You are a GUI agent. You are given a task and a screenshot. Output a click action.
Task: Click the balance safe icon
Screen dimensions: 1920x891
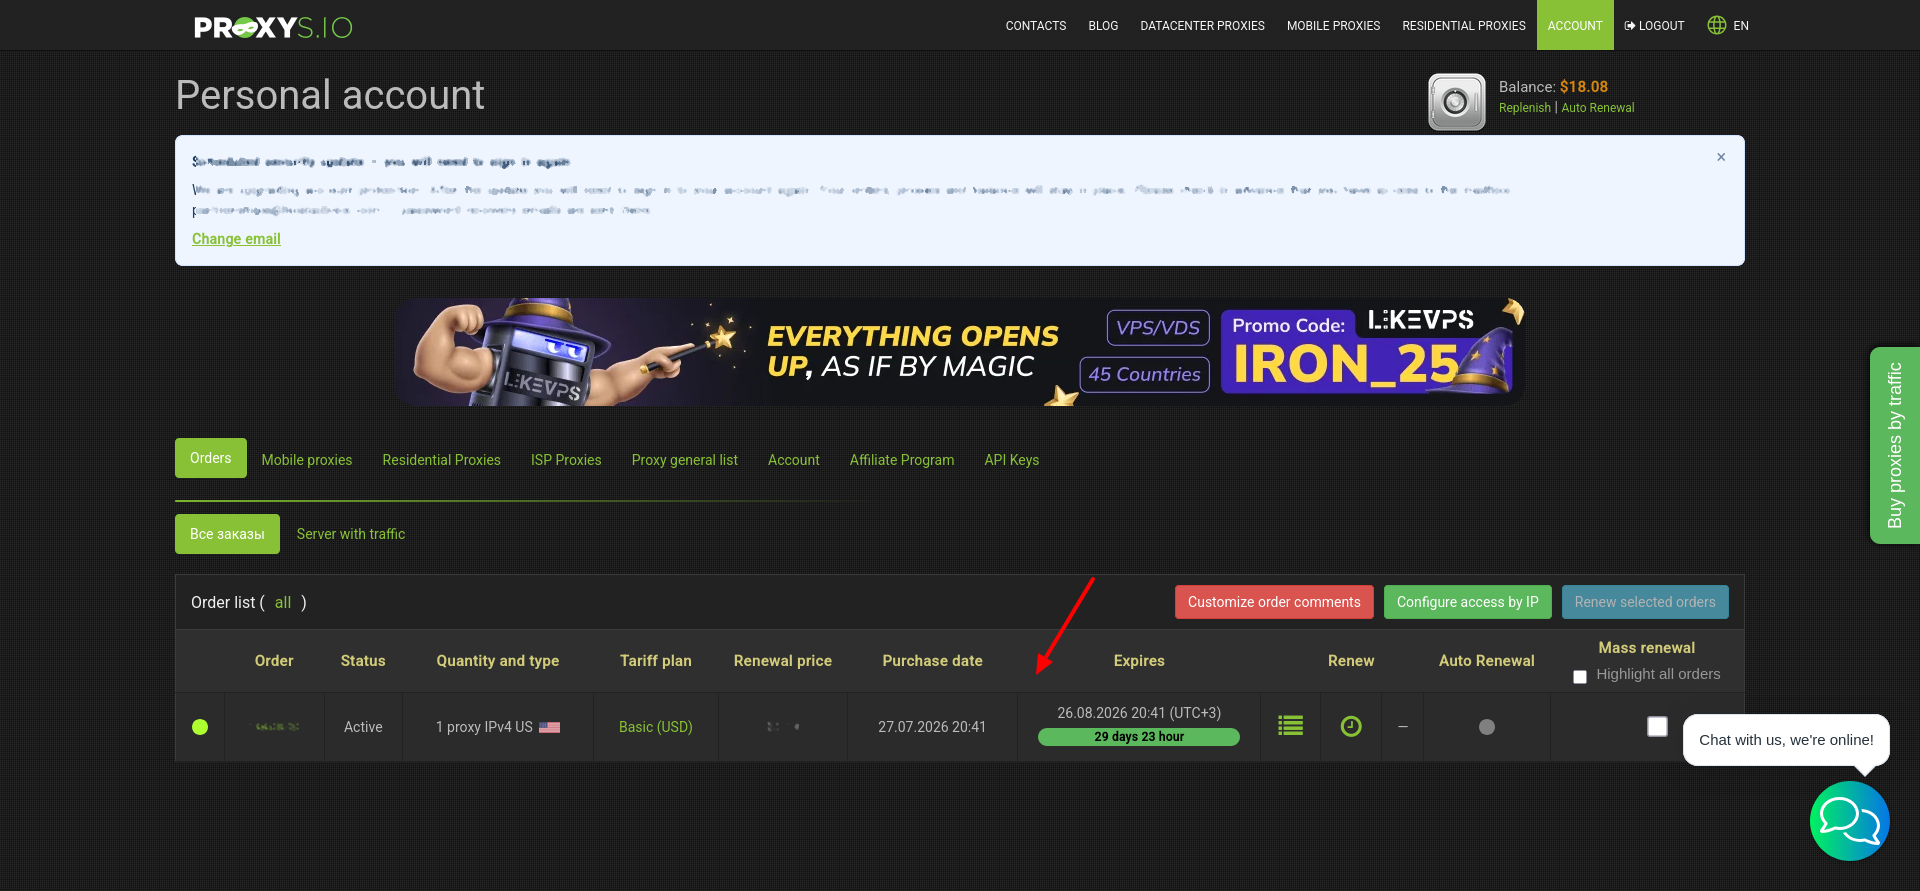coord(1456,101)
